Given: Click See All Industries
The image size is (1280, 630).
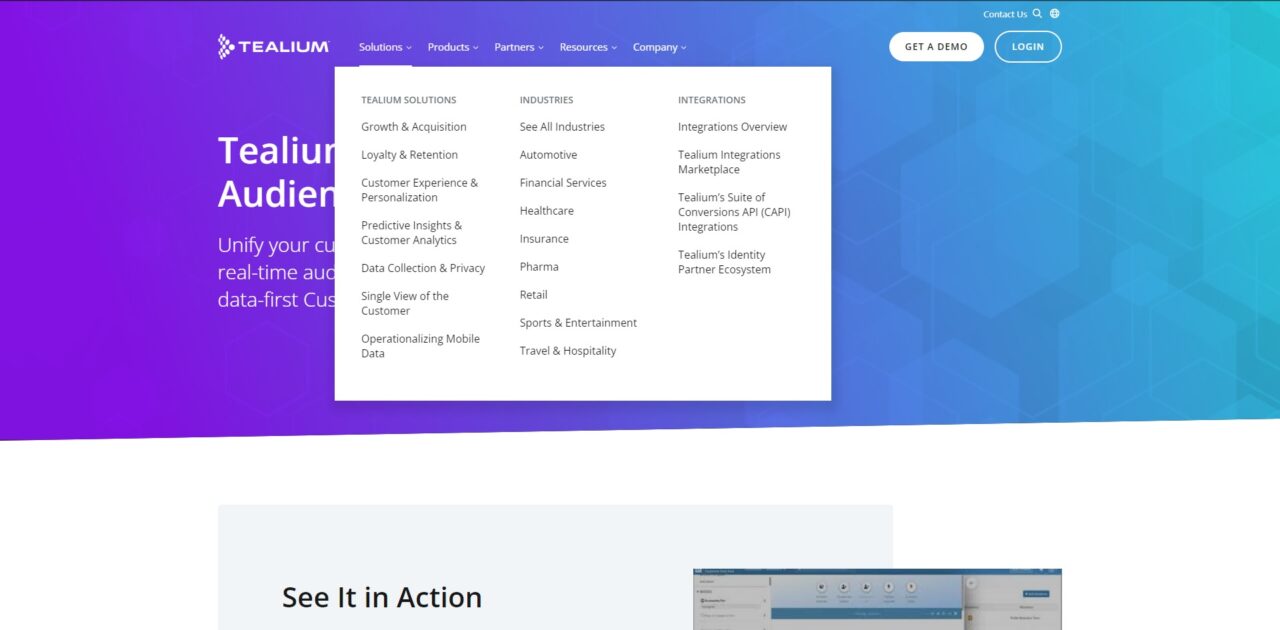Looking at the screenshot, I should coord(562,127).
